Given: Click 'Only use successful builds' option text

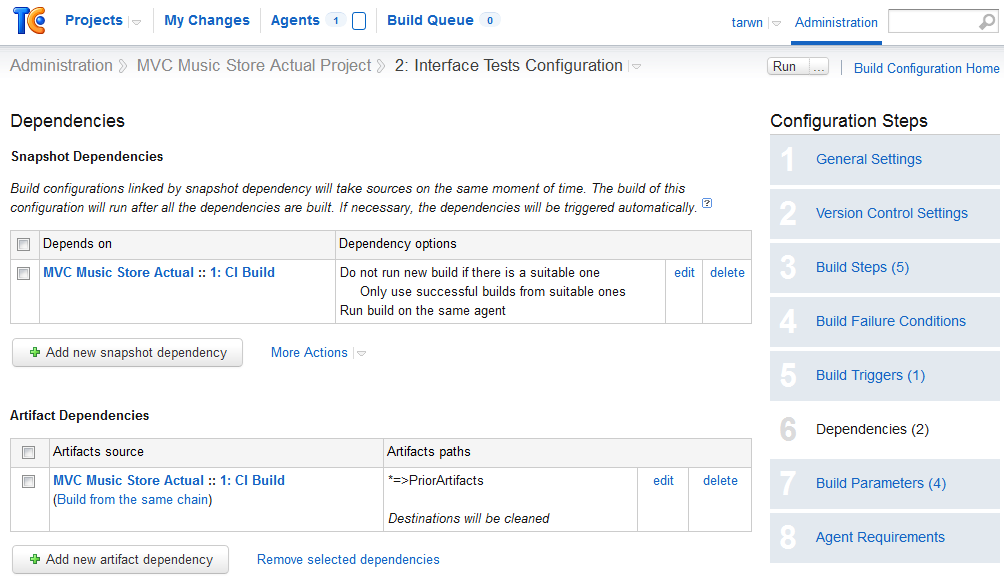Looking at the screenshot, I should (x=492, y=292).
